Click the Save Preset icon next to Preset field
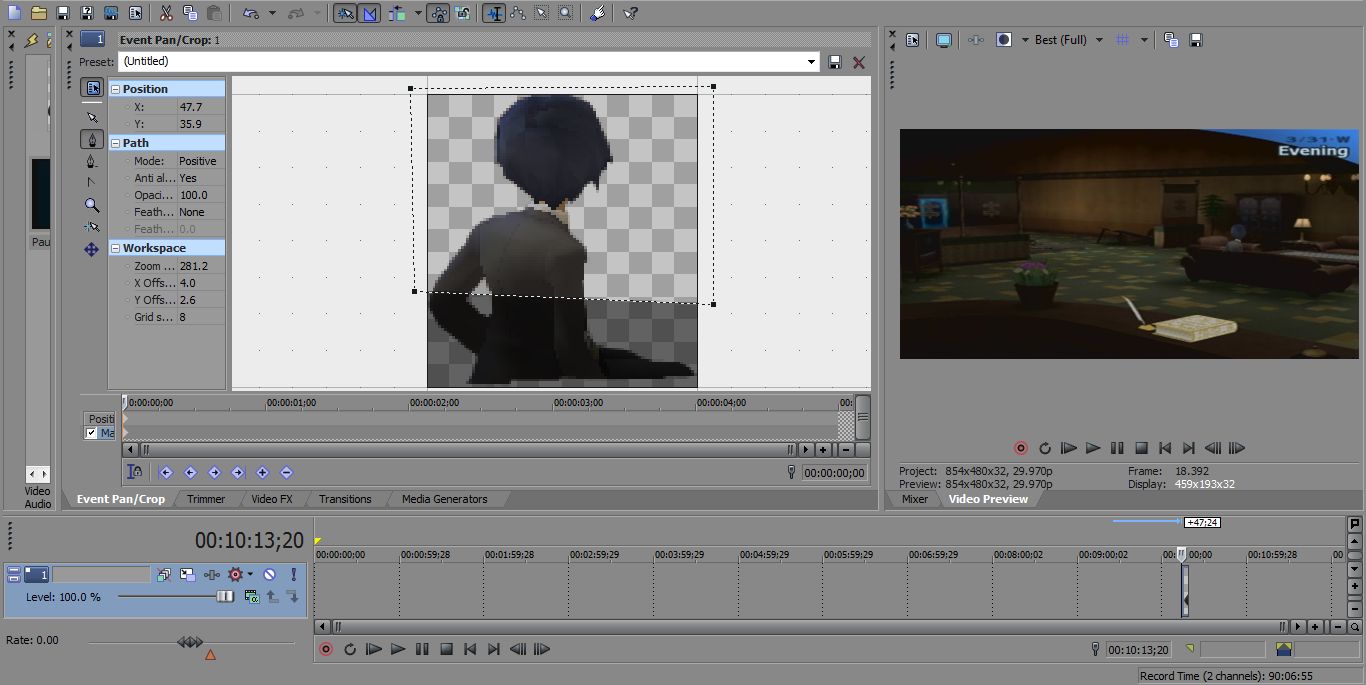 click(835, 62)
